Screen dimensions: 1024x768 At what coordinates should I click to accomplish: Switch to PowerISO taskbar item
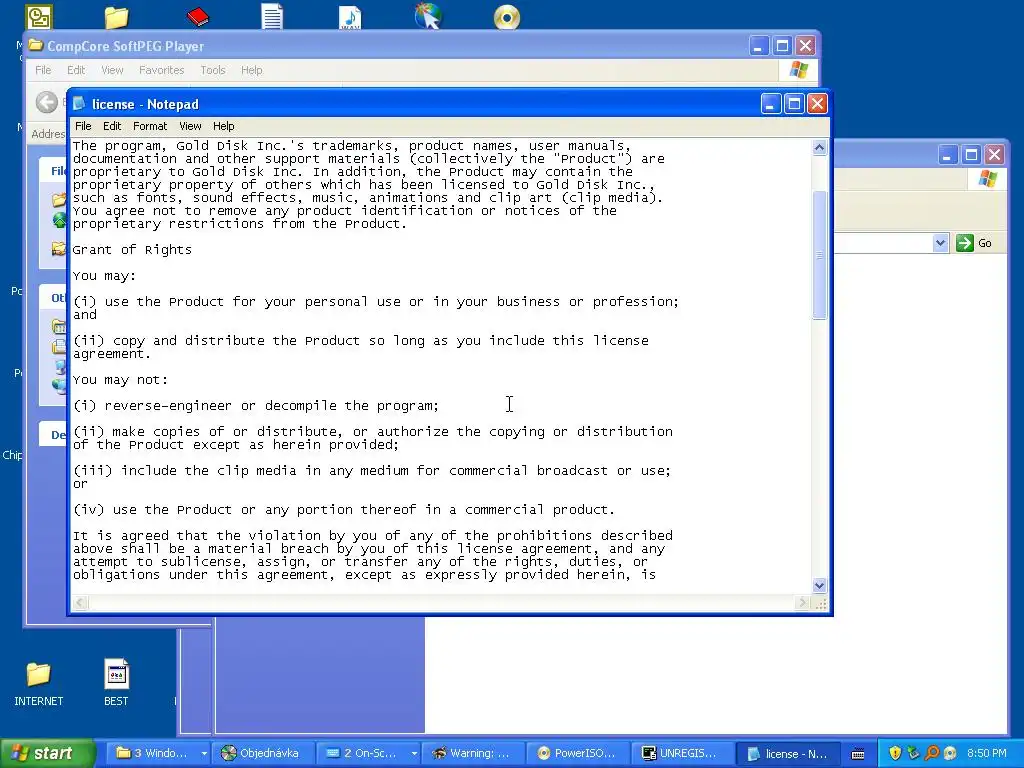click(577, 753)
